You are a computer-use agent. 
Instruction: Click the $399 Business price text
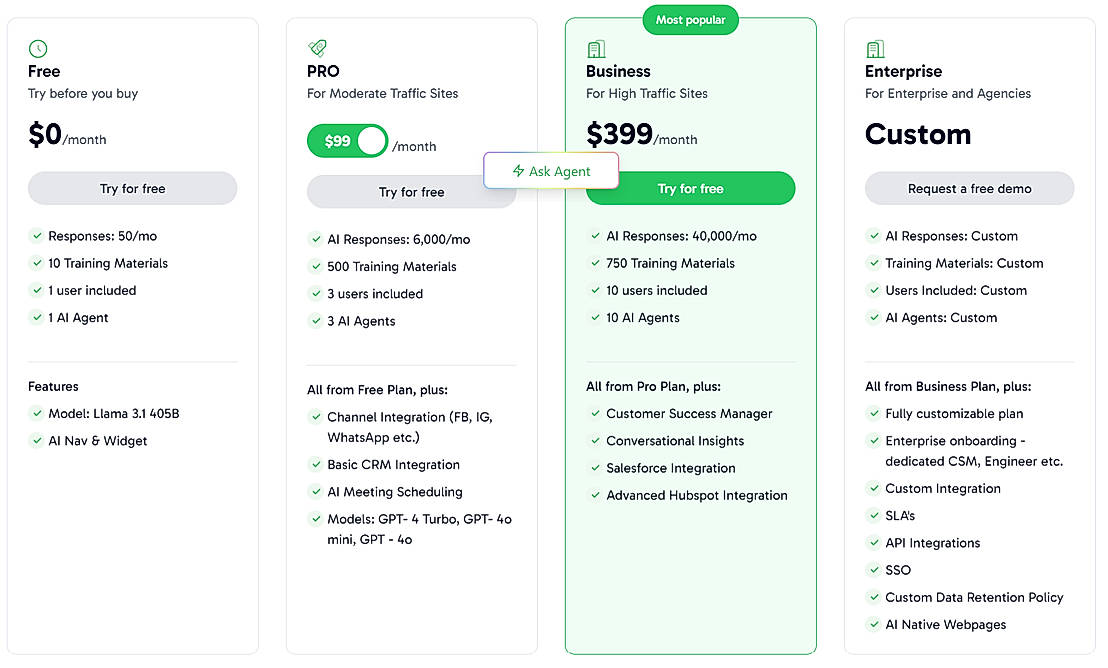(x=619, y=135)
